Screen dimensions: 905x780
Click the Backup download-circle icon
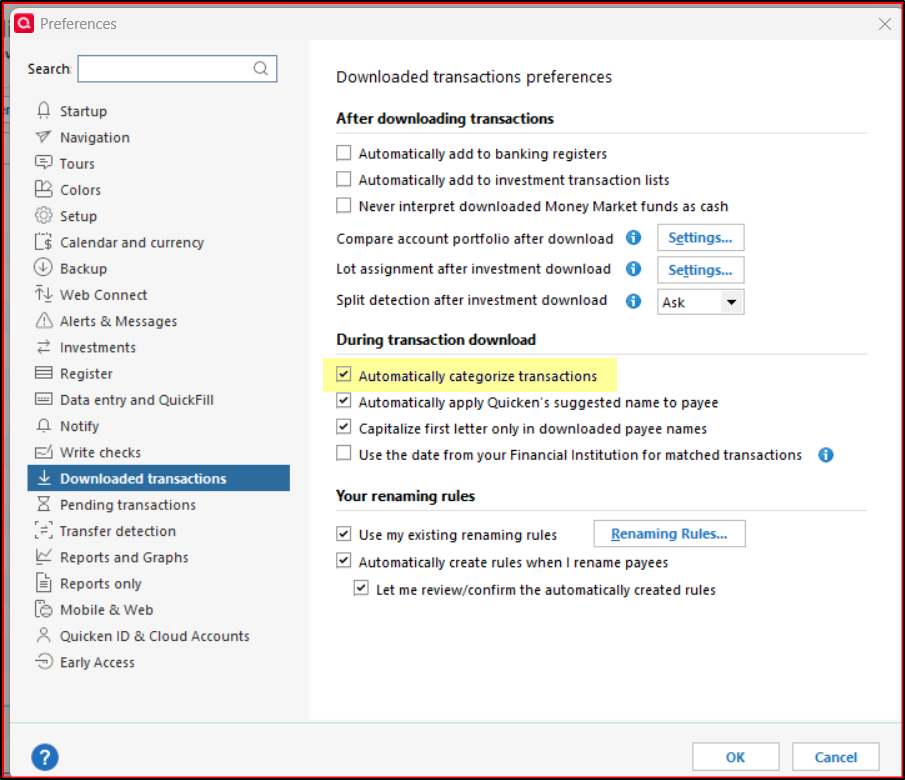click(x=43, y=268)
